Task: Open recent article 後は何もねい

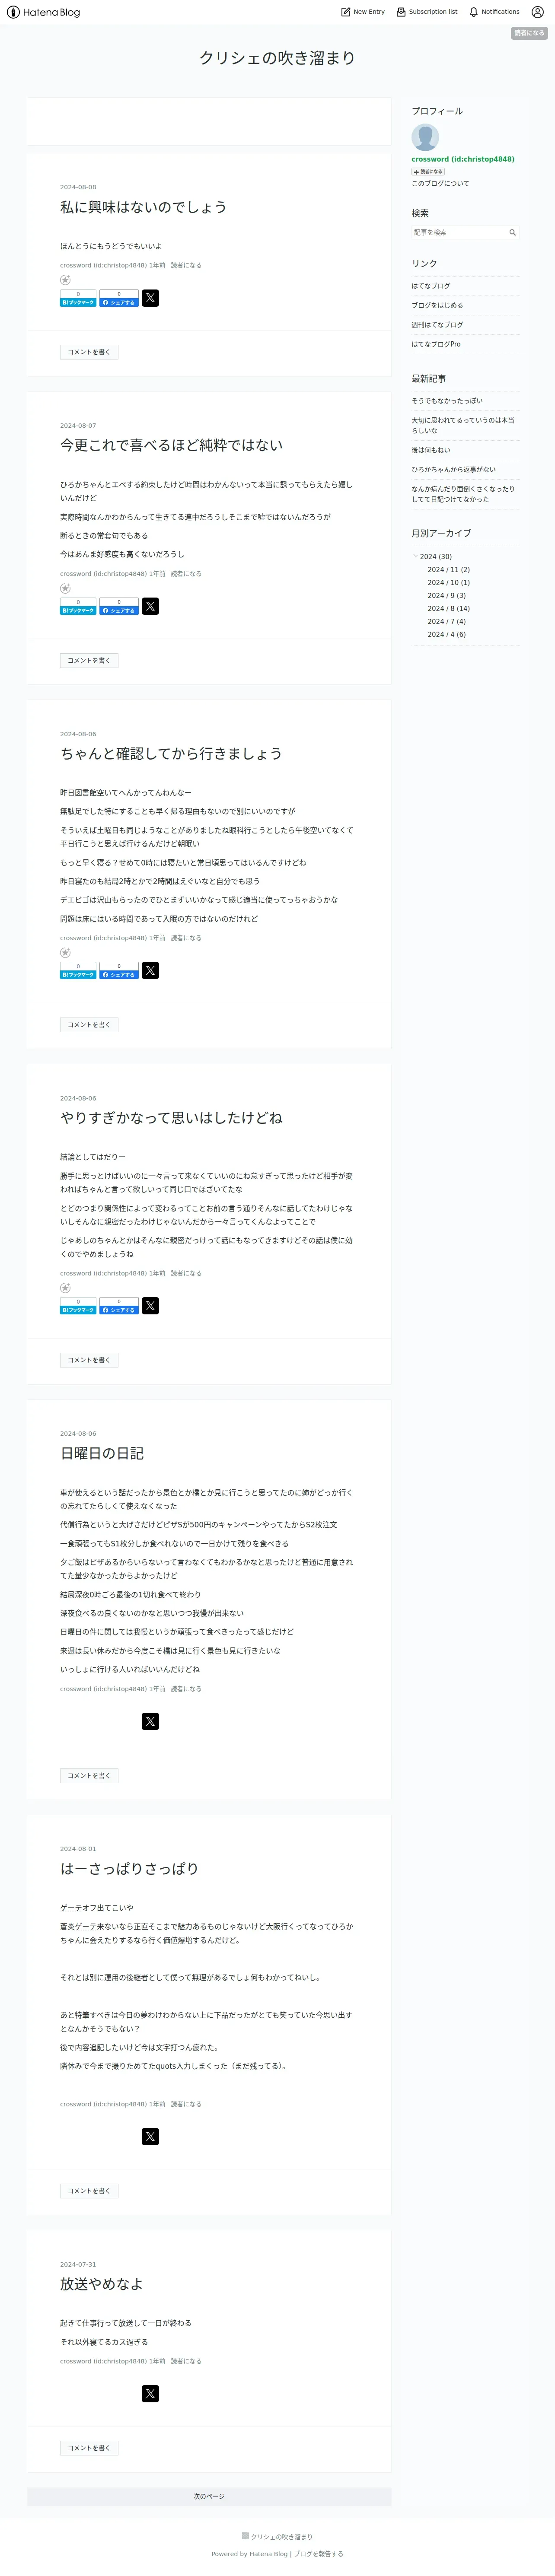Action: (x=431, y=450)
